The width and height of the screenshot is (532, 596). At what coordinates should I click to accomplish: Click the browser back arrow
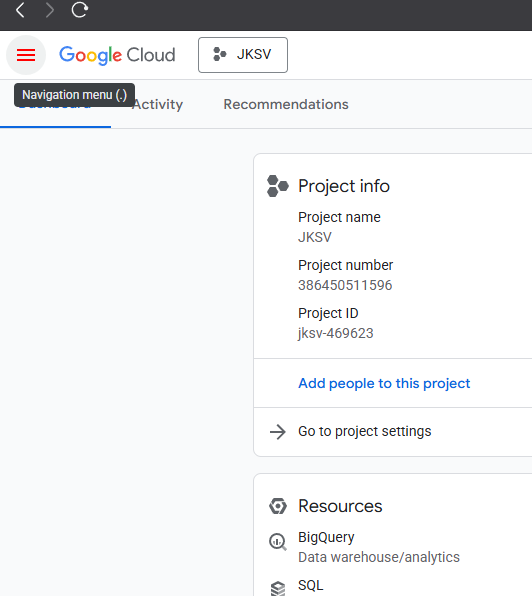pyautogui.click(x=20, y=10)
